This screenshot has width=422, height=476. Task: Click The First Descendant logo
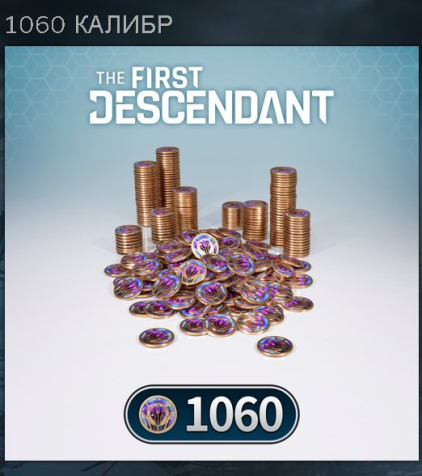[211, 96]
